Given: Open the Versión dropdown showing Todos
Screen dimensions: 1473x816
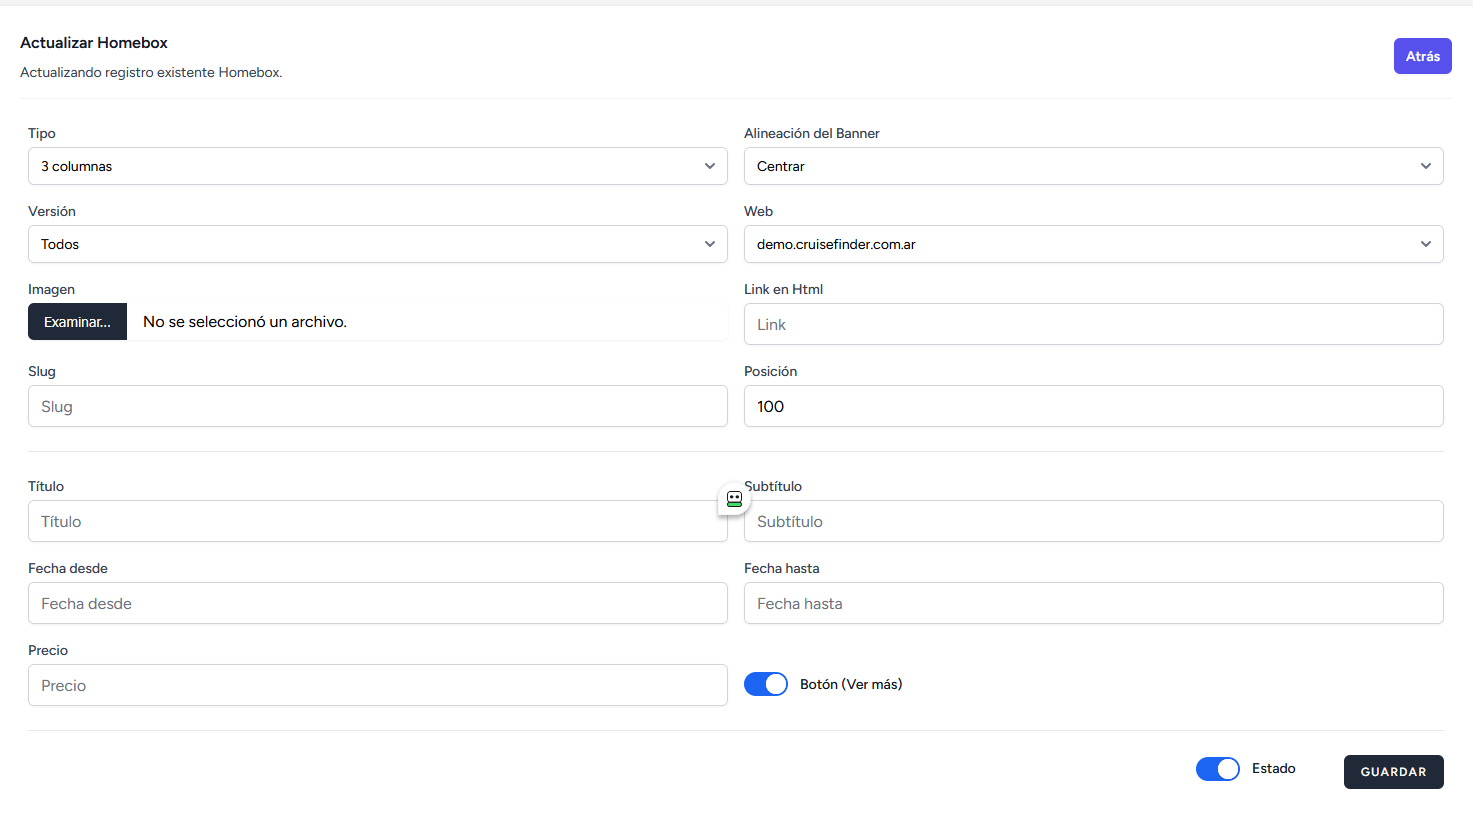Looking at the screenshot, I should pyautogui.click(x=377, y=244).
